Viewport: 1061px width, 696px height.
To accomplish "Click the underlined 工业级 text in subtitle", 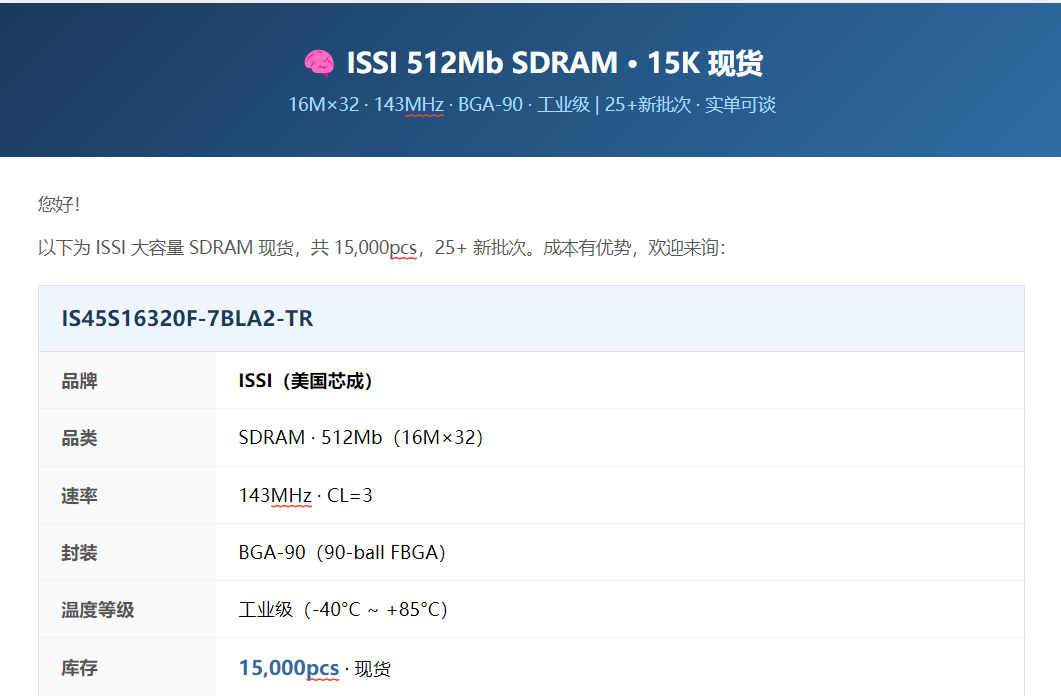I will 563,105.
